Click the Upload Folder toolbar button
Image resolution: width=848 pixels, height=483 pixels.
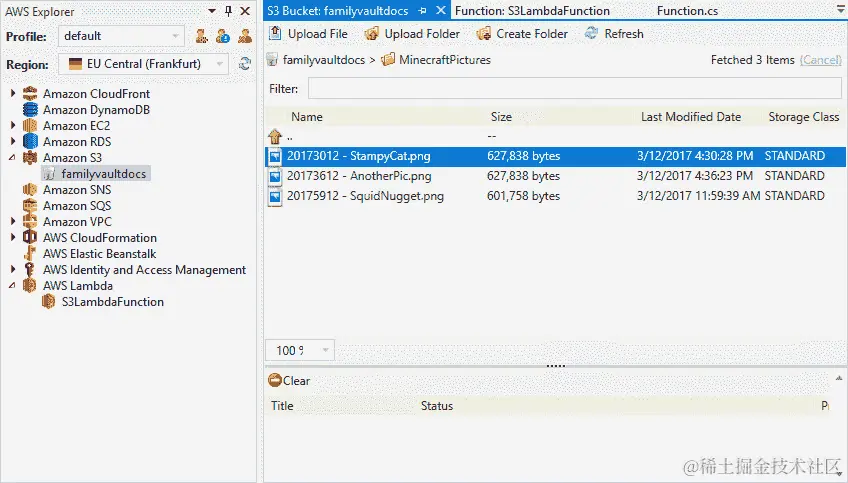tap(412, 34)
